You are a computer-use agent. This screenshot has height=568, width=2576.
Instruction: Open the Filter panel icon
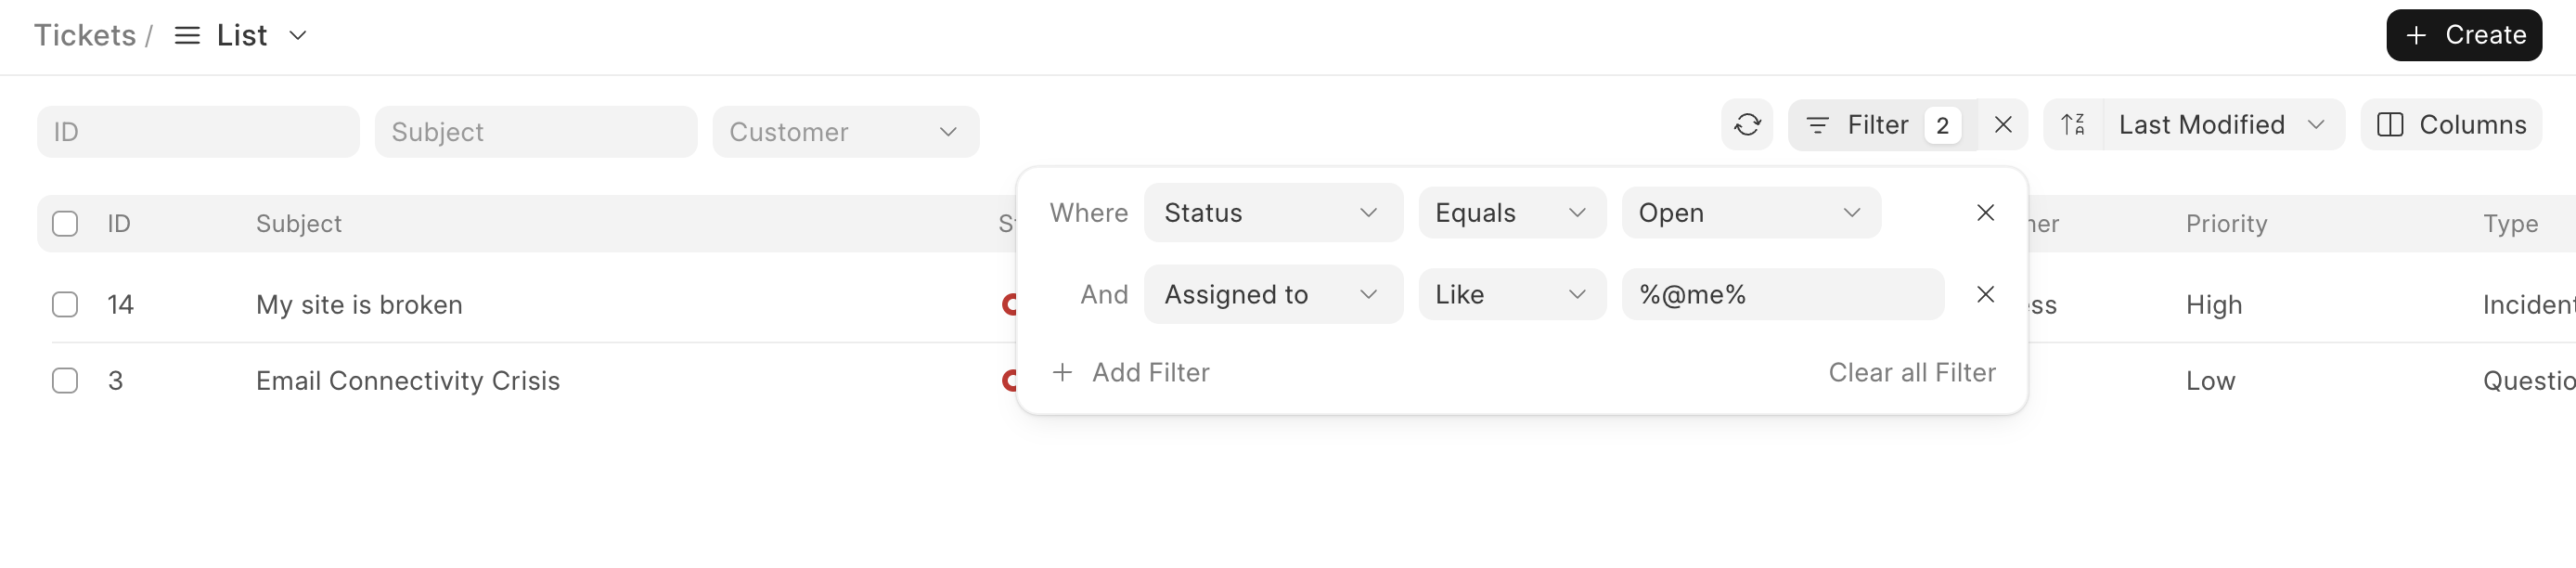click(x=1818, y=125)
